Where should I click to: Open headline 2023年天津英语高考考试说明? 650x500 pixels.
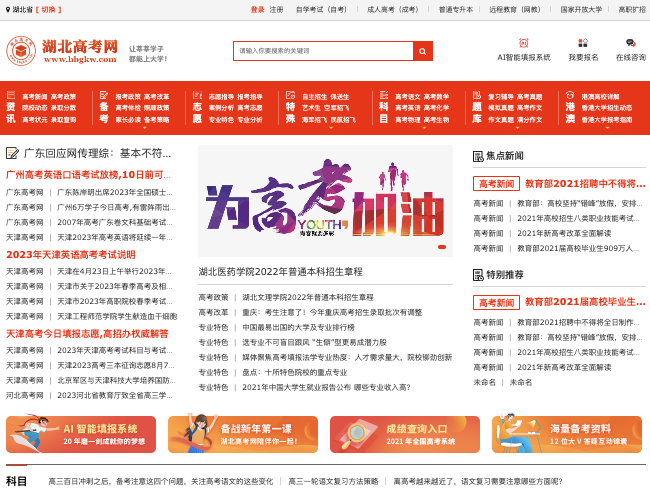[x=70, y=255]
